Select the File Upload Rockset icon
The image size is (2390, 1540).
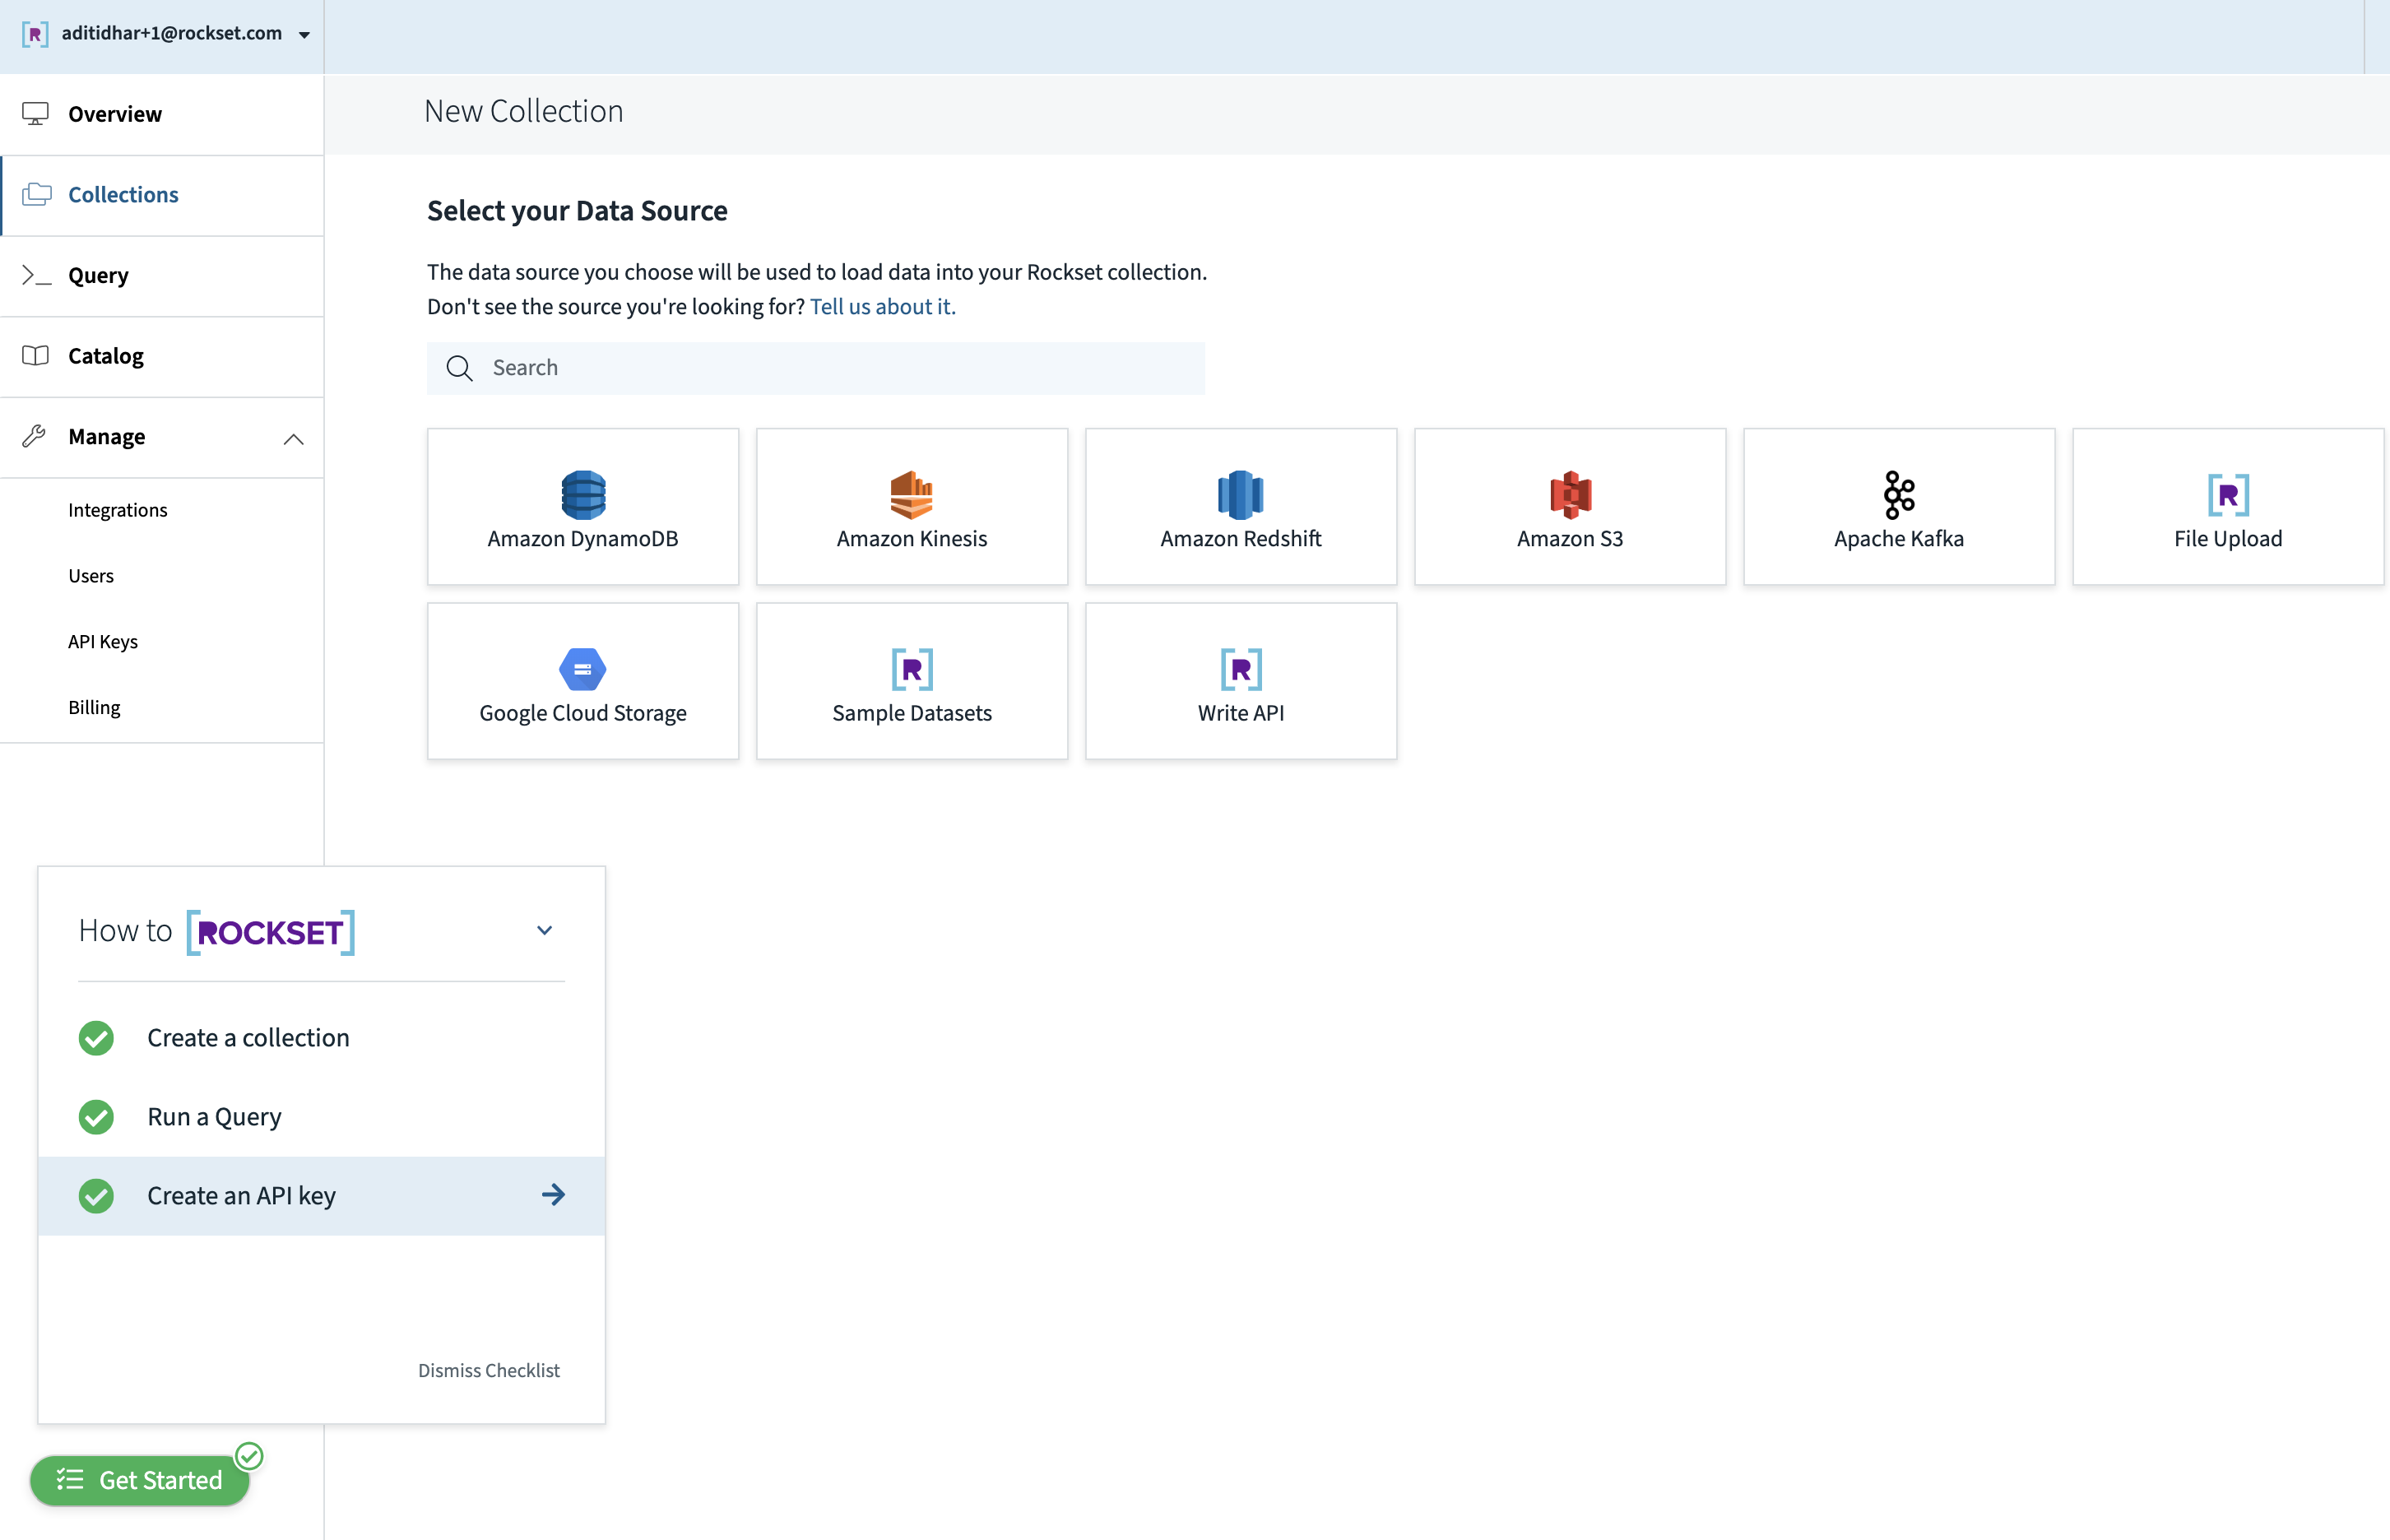point(2227,494)
